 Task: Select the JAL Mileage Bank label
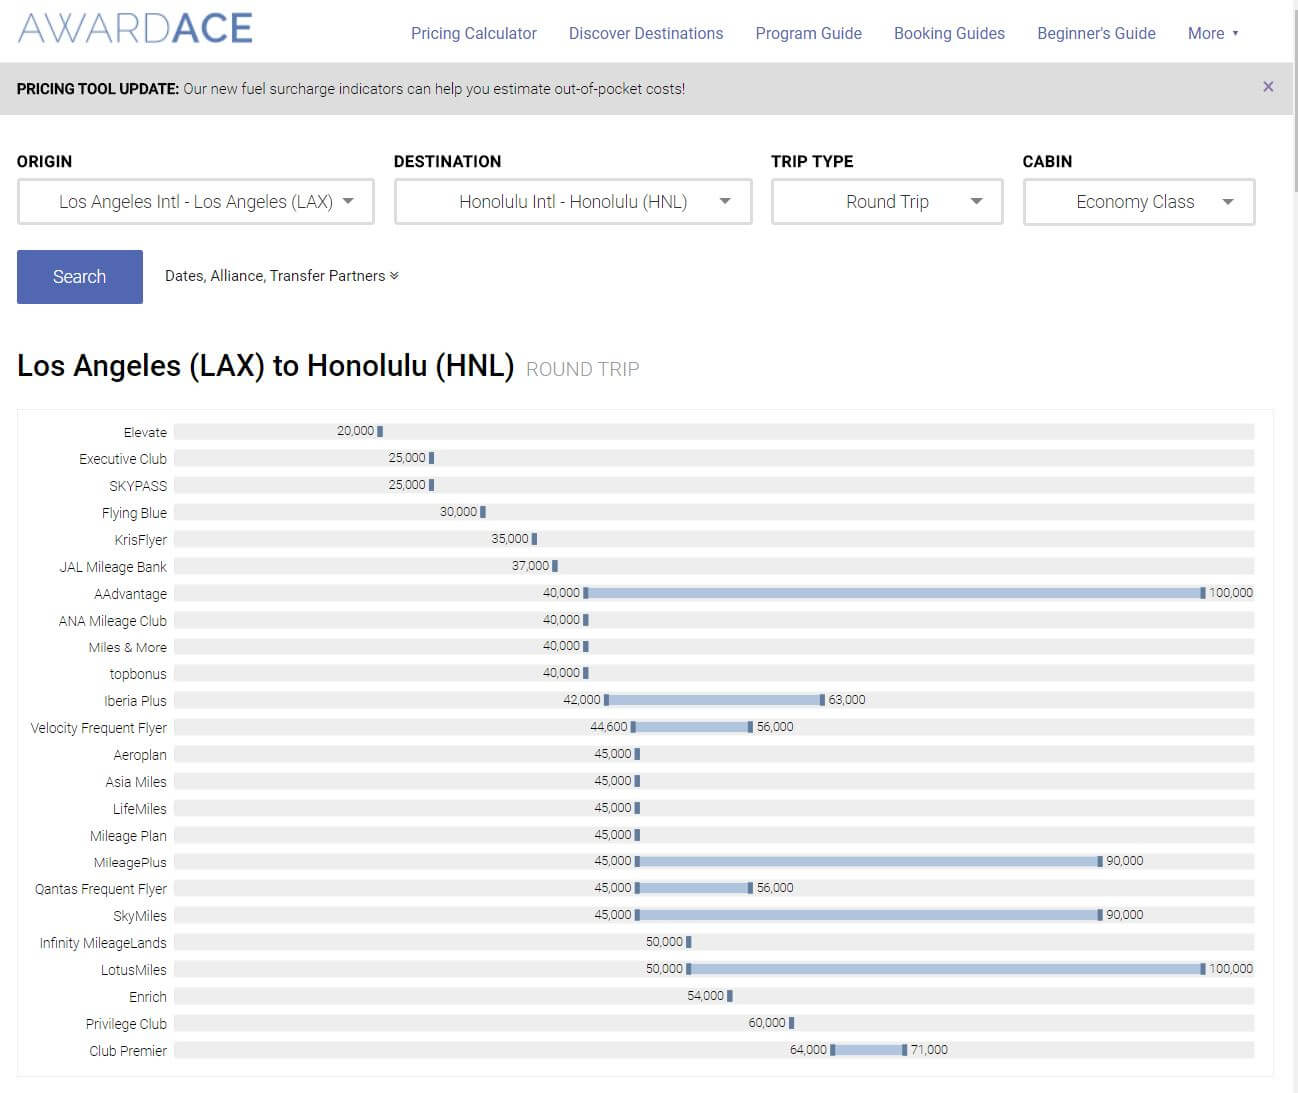(x=113, y=567)
